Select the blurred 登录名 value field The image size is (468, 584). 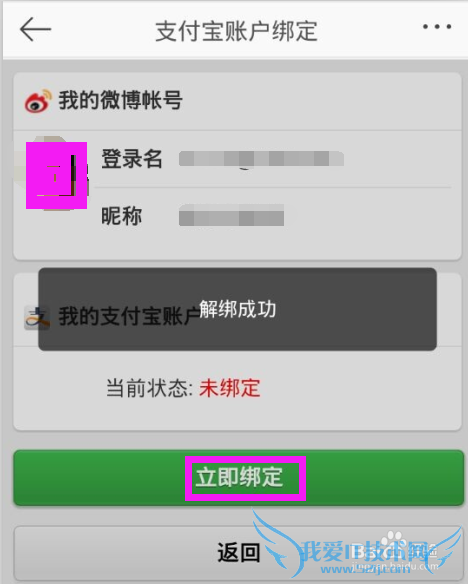click(x=261, y=159)
